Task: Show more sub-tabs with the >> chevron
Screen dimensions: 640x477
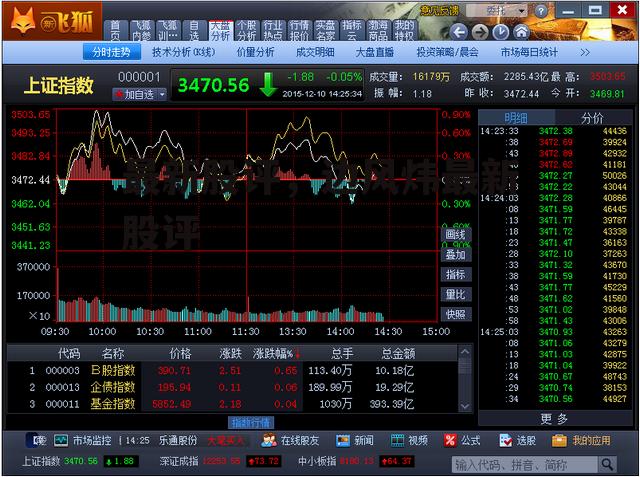Action: (585, 53)
